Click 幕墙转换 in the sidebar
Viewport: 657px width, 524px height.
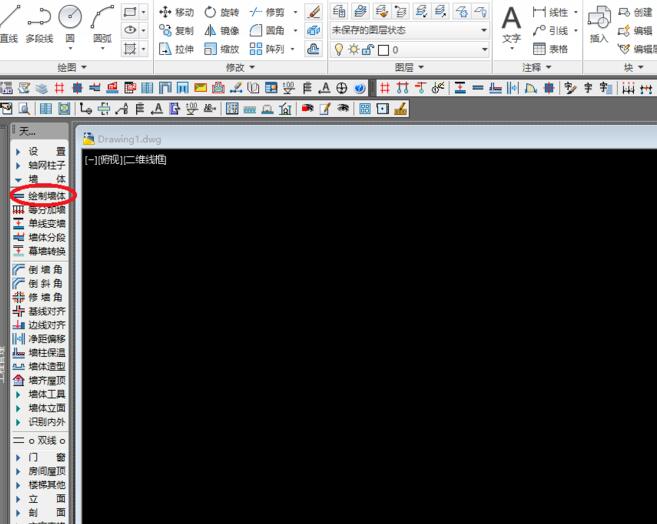point(39,251)
